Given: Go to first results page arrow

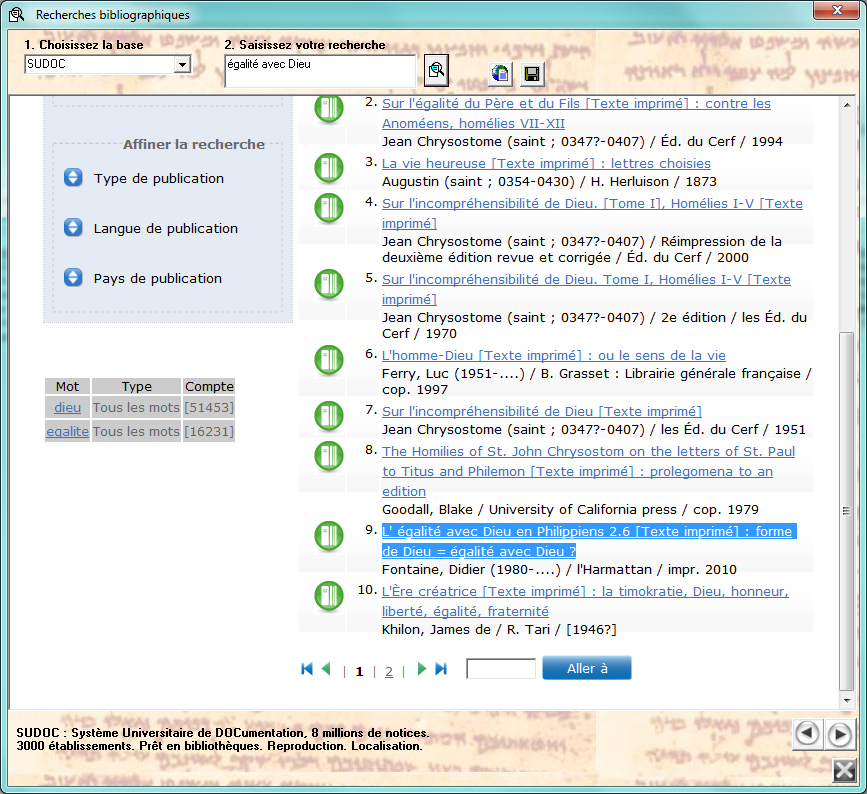Looking at the screenshot, I should (307, 669).
